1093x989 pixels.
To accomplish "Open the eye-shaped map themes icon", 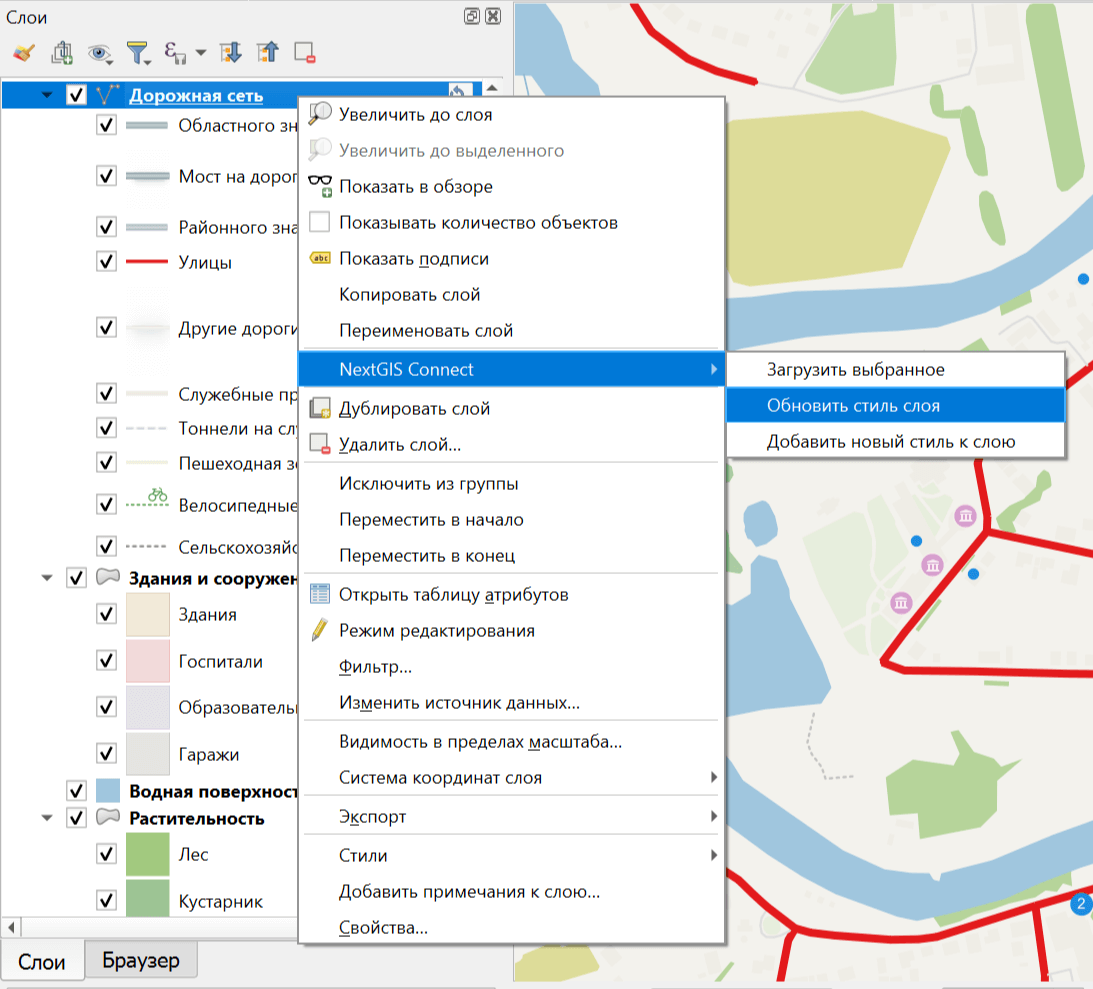I will (99, 53).
